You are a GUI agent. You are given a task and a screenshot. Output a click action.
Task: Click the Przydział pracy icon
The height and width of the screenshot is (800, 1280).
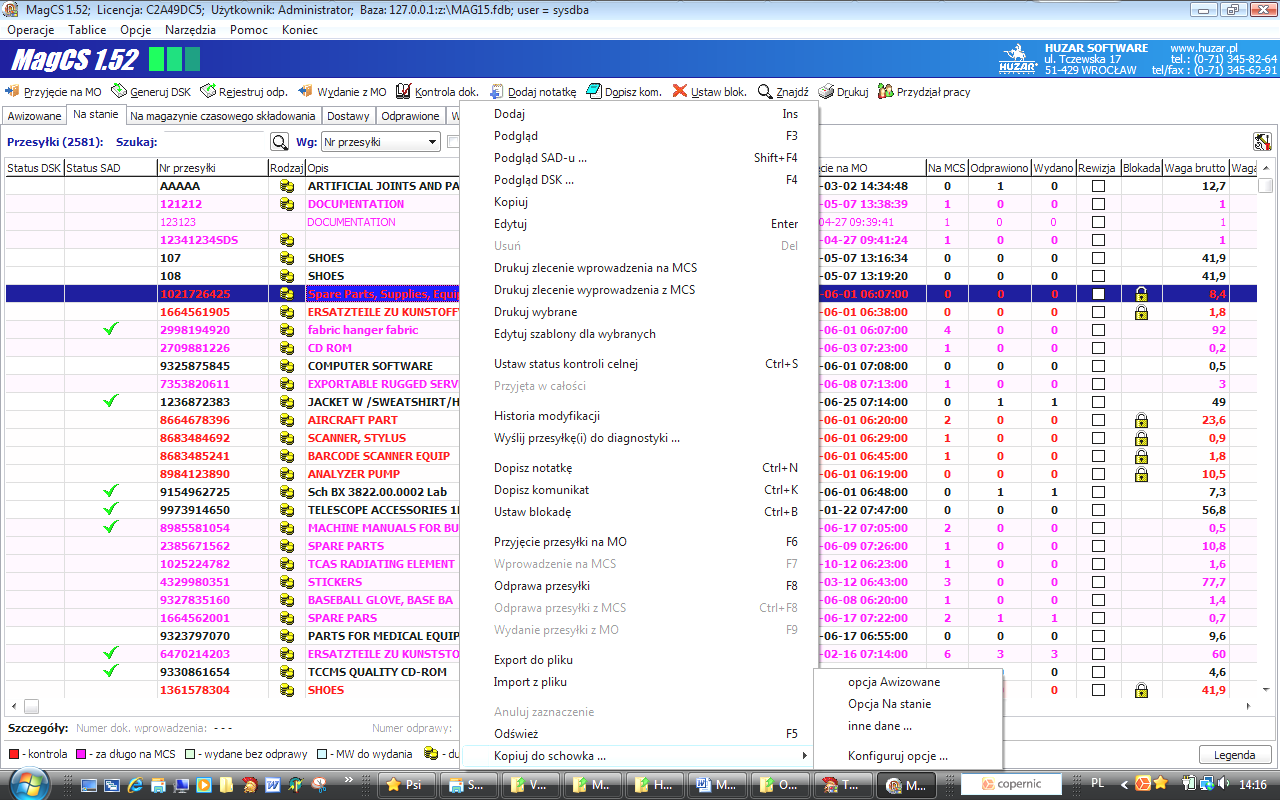point(885,91)
